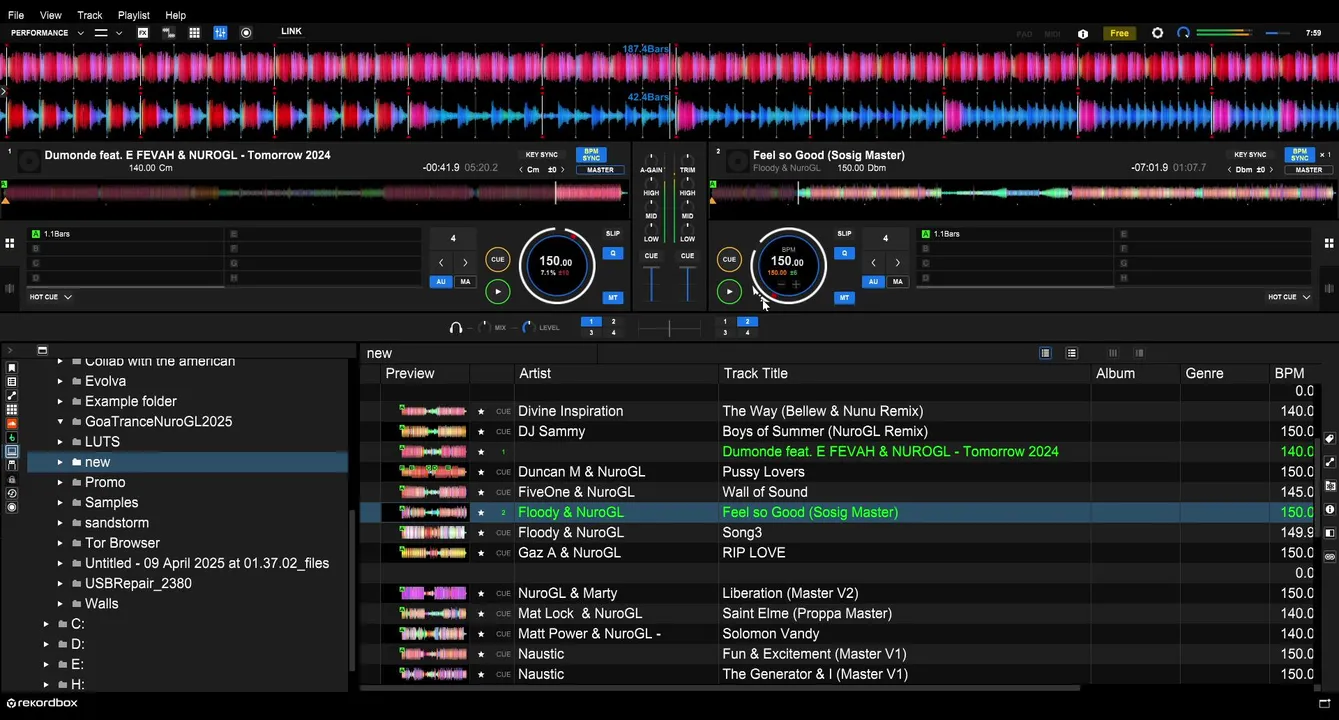Open settings gear icon
1339x720 pixels.
tap(1158, 33)
